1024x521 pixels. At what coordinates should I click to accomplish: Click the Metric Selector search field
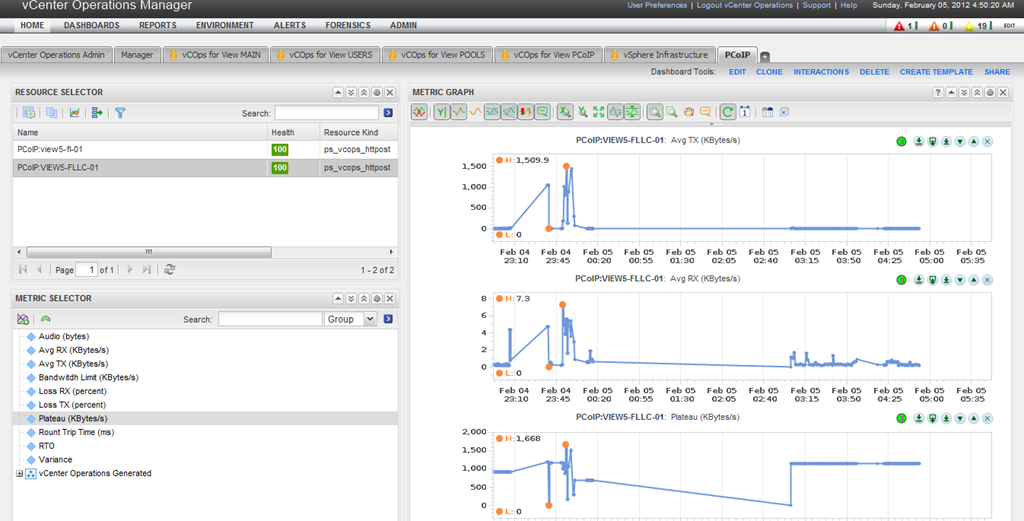click(270, 319)
